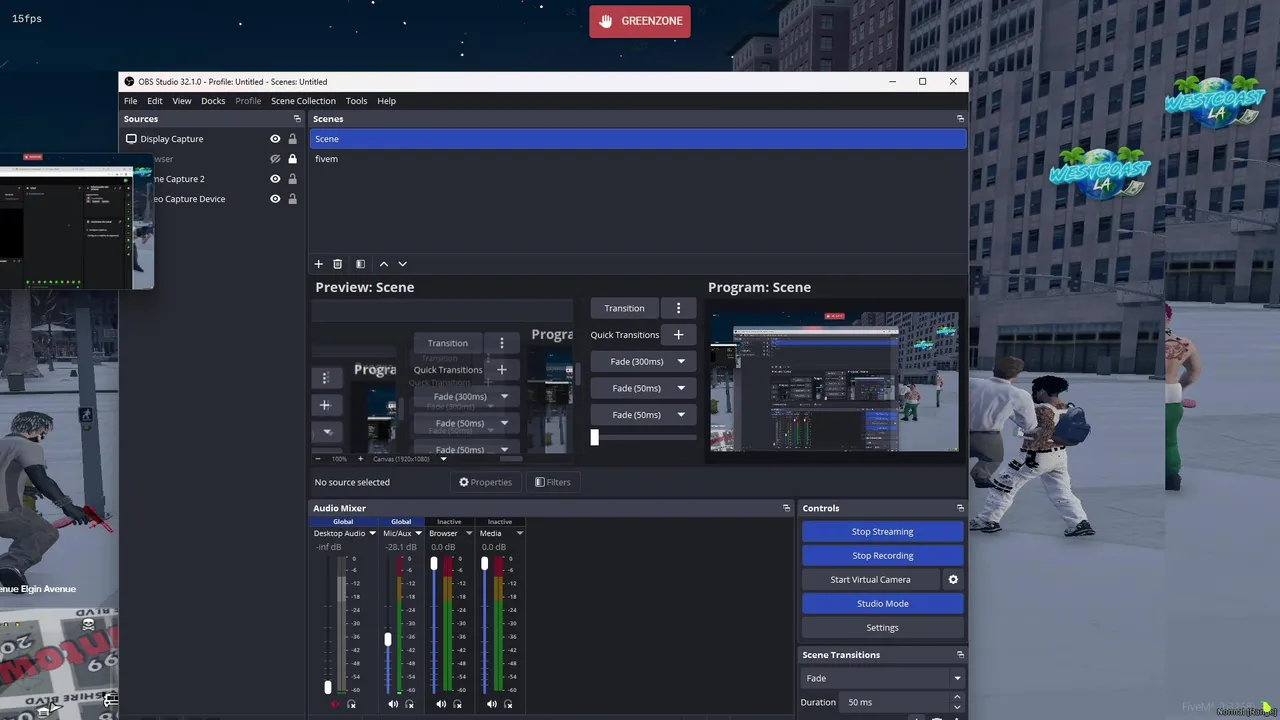Open virtual camera configuration gear
Image resolution: width=1280 pixels, height=720 pixels.
click(x=953, y=580)
